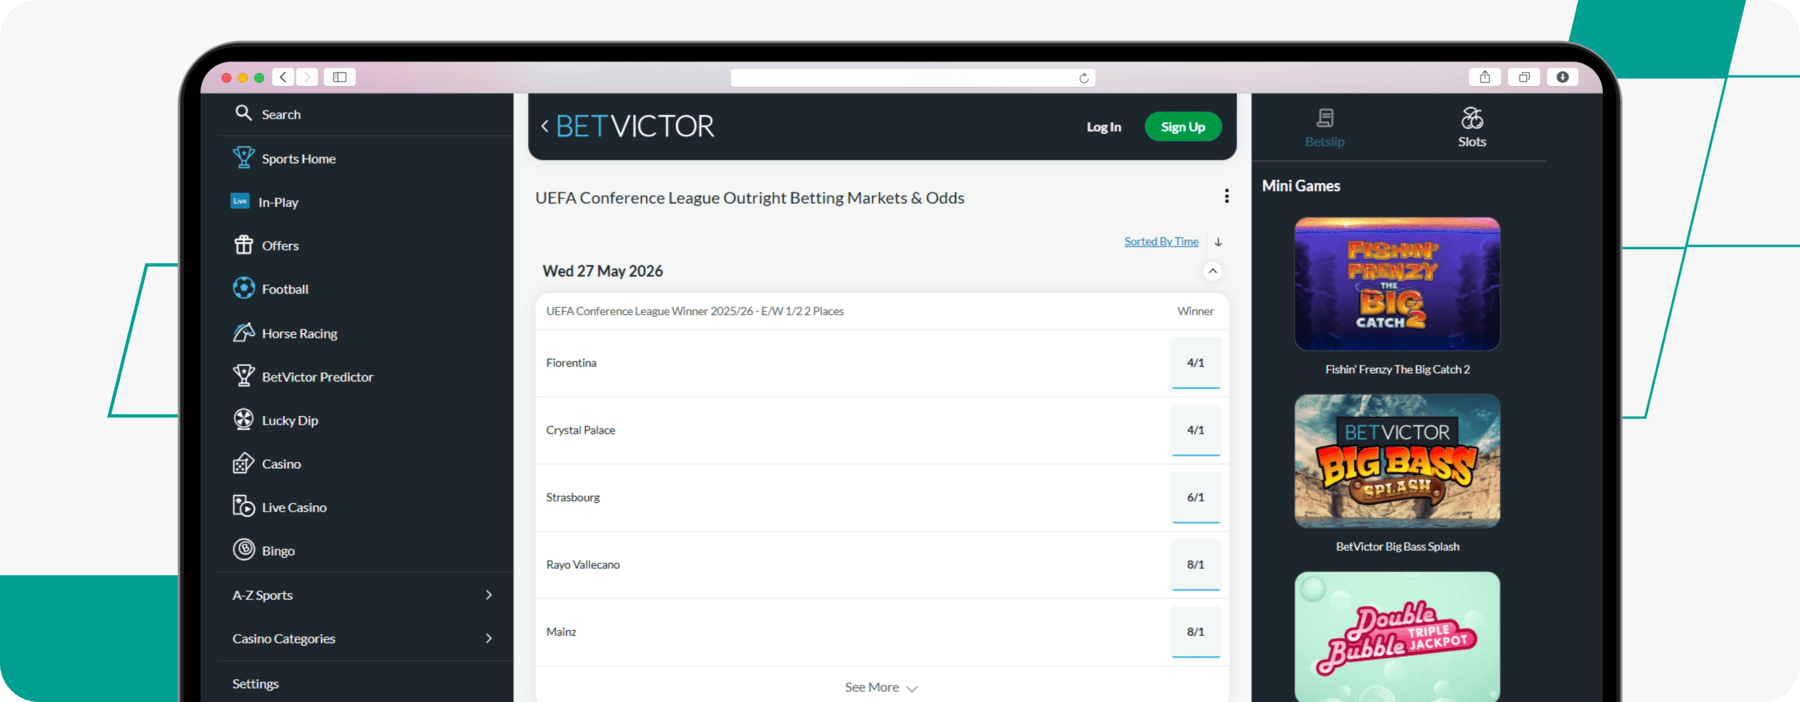
Task: Select Rayo Vallecano 8/1 odds button
Action: 1195,565
